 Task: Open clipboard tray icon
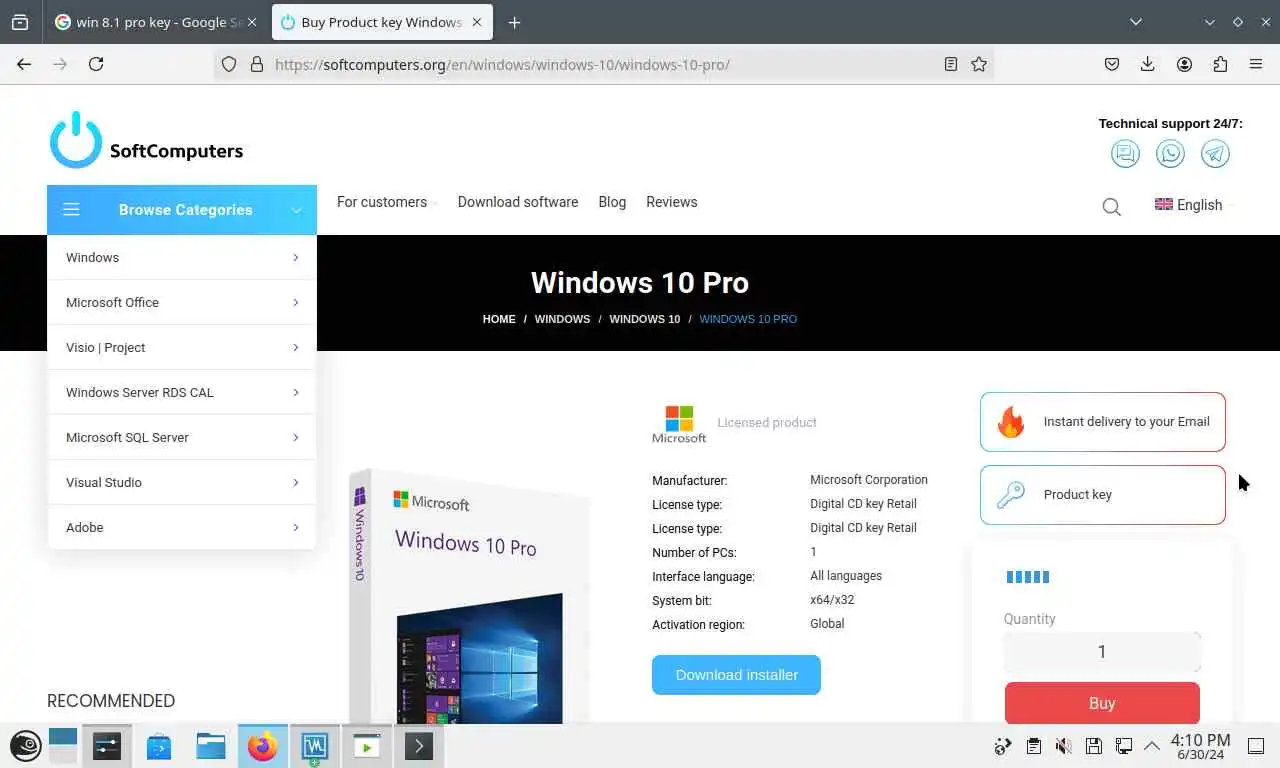[x=1034, y=746]
